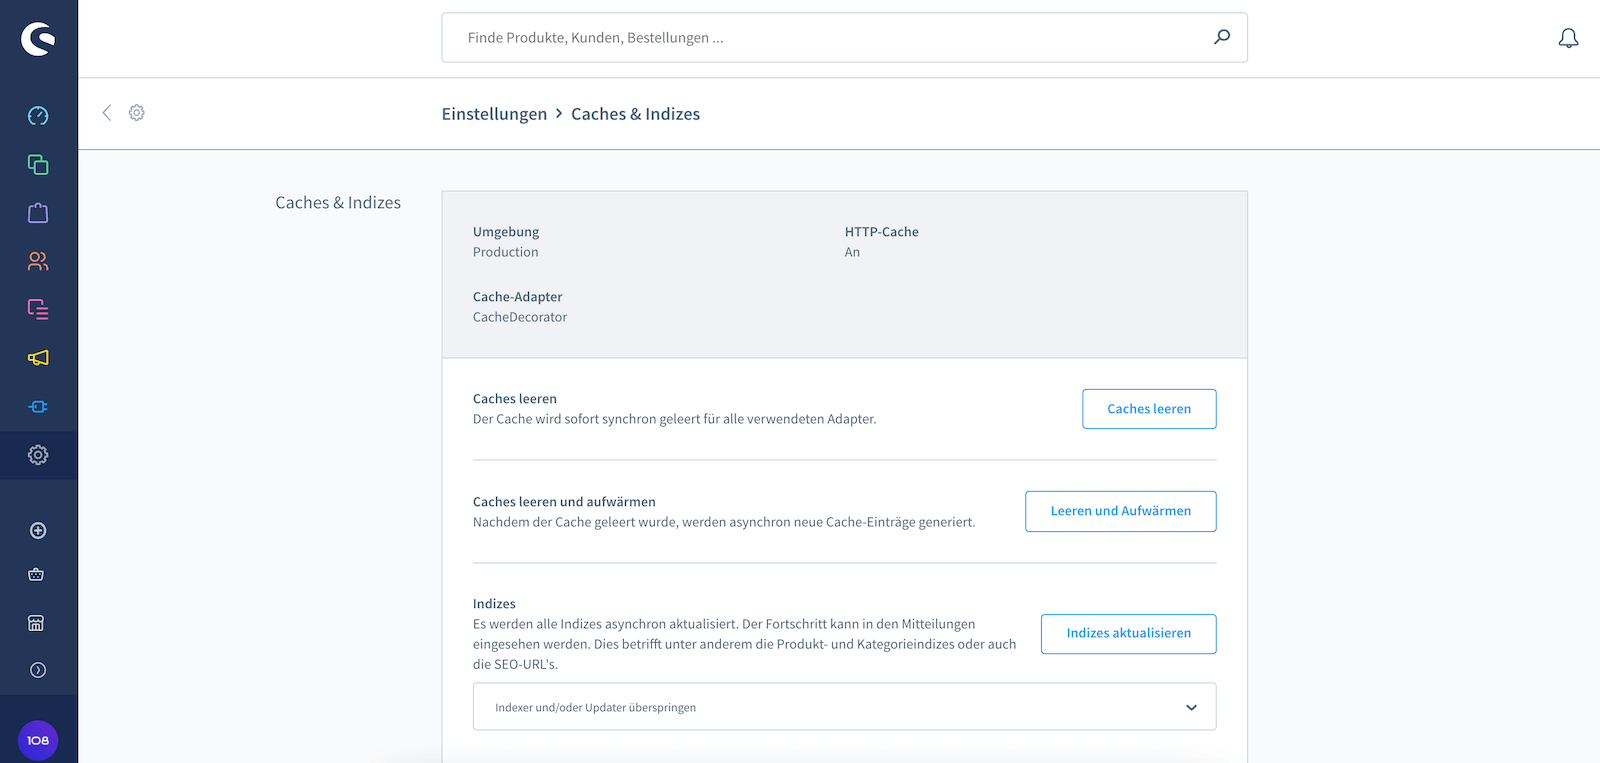Open Marketing via the megaphone icon

coord(38,358)
